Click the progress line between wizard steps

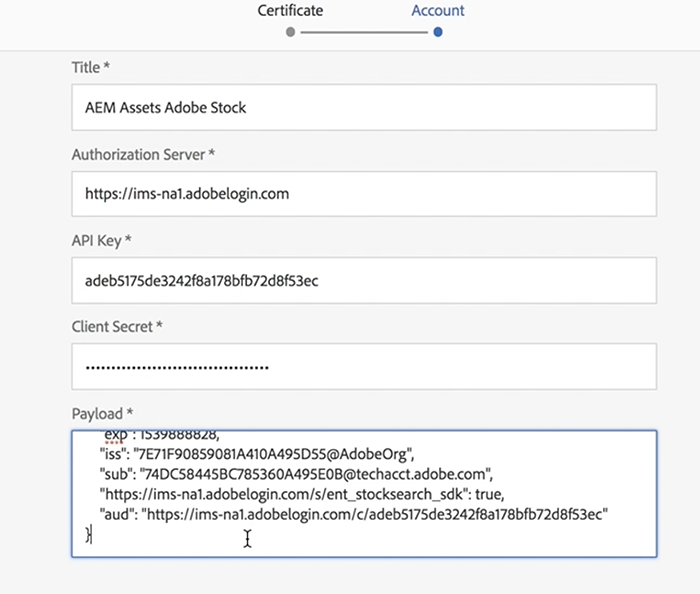click(364, 32)
